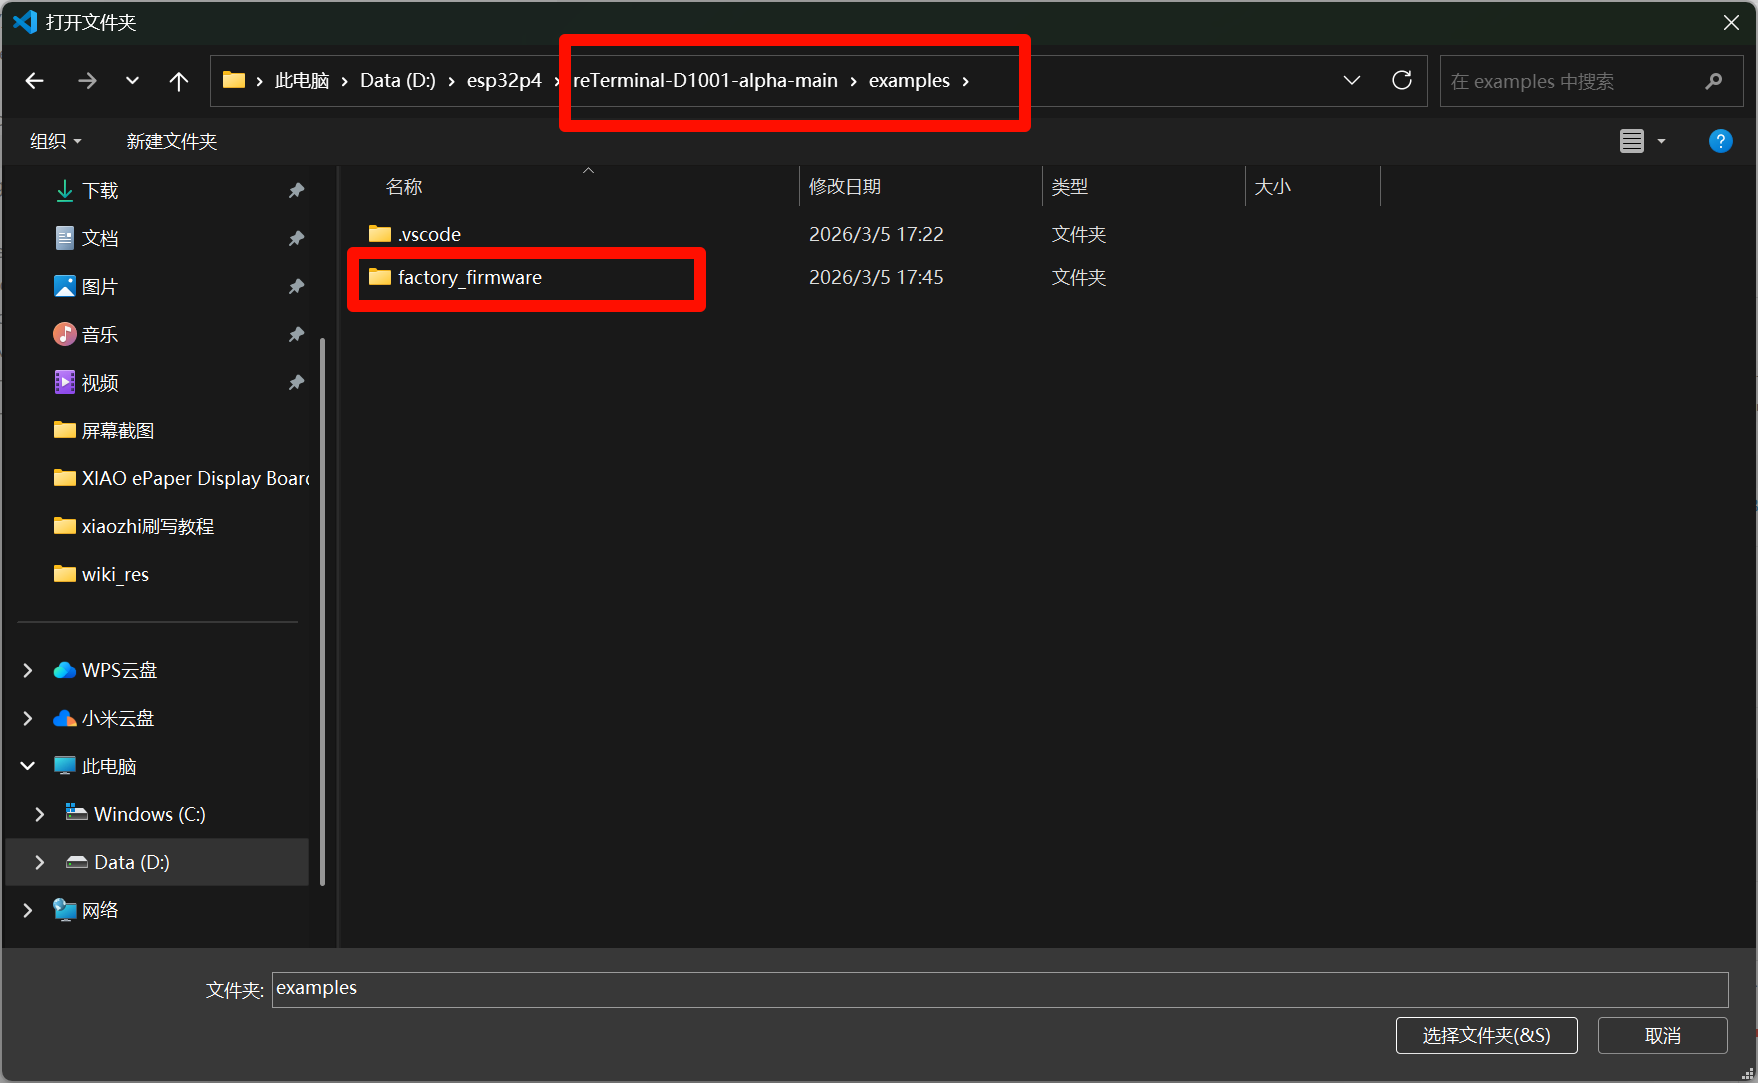This screenshot has width=1758, height=1083.
Task: Open the help question mark icon
Action: click(1720, 141)
